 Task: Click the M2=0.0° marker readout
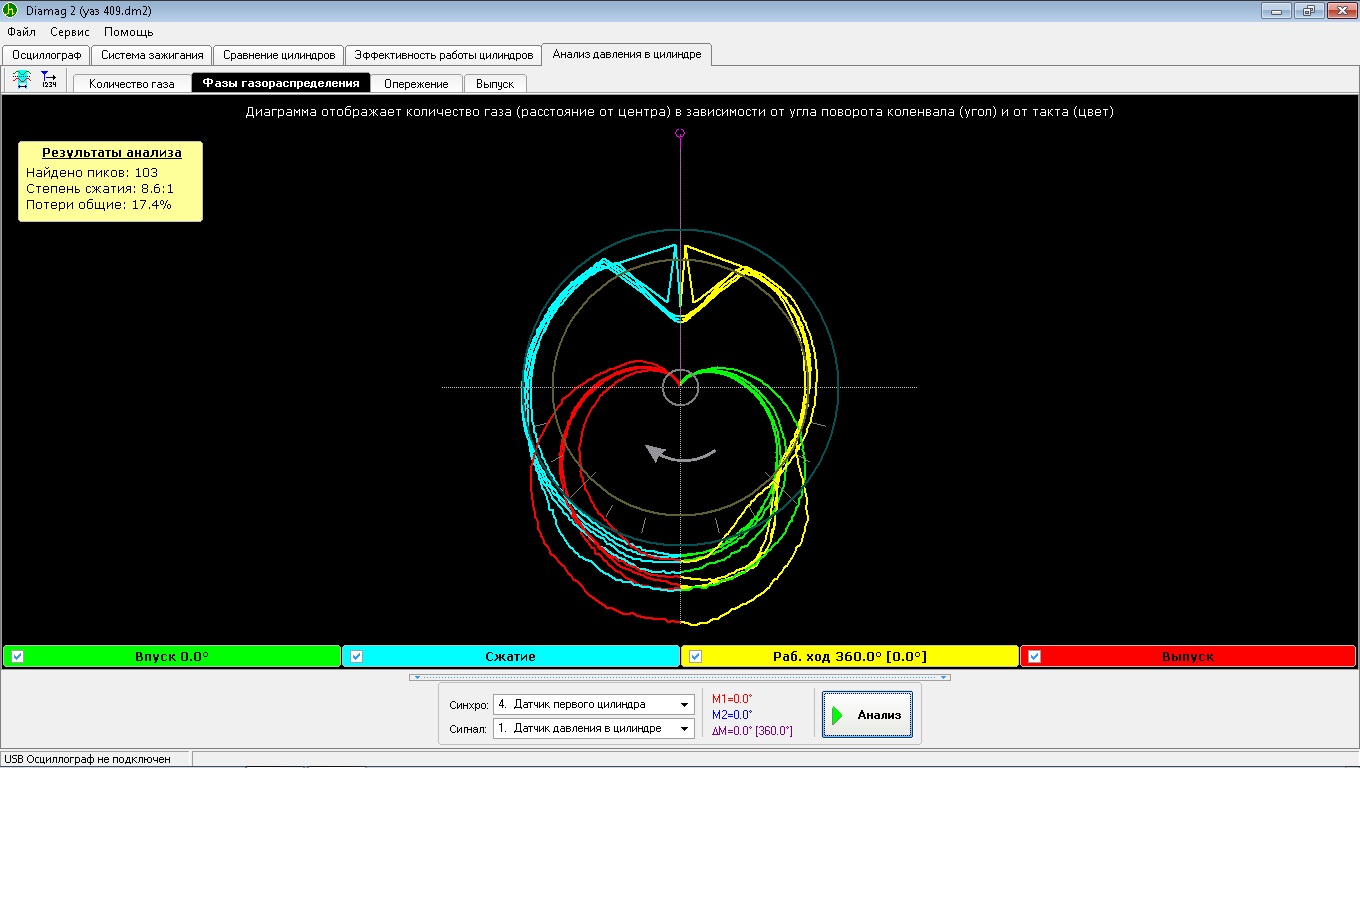click(732, 715)
